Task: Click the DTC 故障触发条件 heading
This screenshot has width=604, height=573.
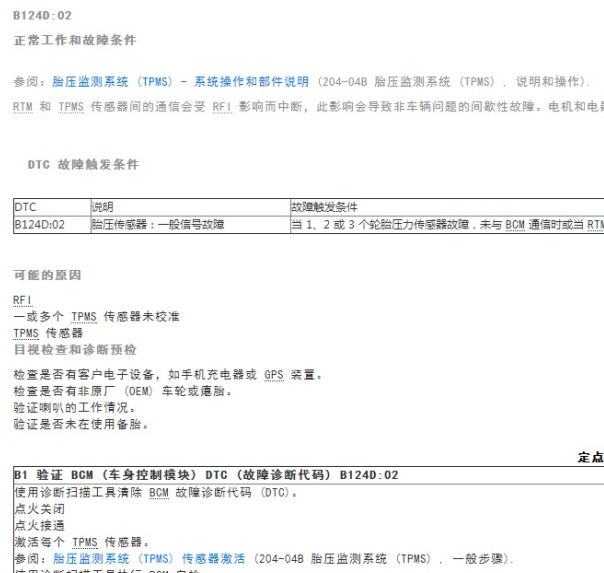Action: 83,164
